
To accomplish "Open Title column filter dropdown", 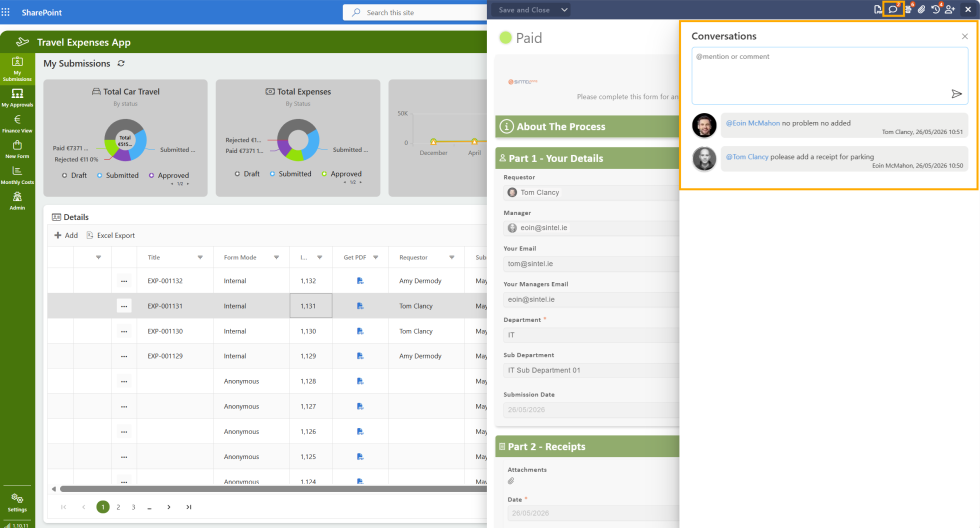I will click(x=200, y=257).
